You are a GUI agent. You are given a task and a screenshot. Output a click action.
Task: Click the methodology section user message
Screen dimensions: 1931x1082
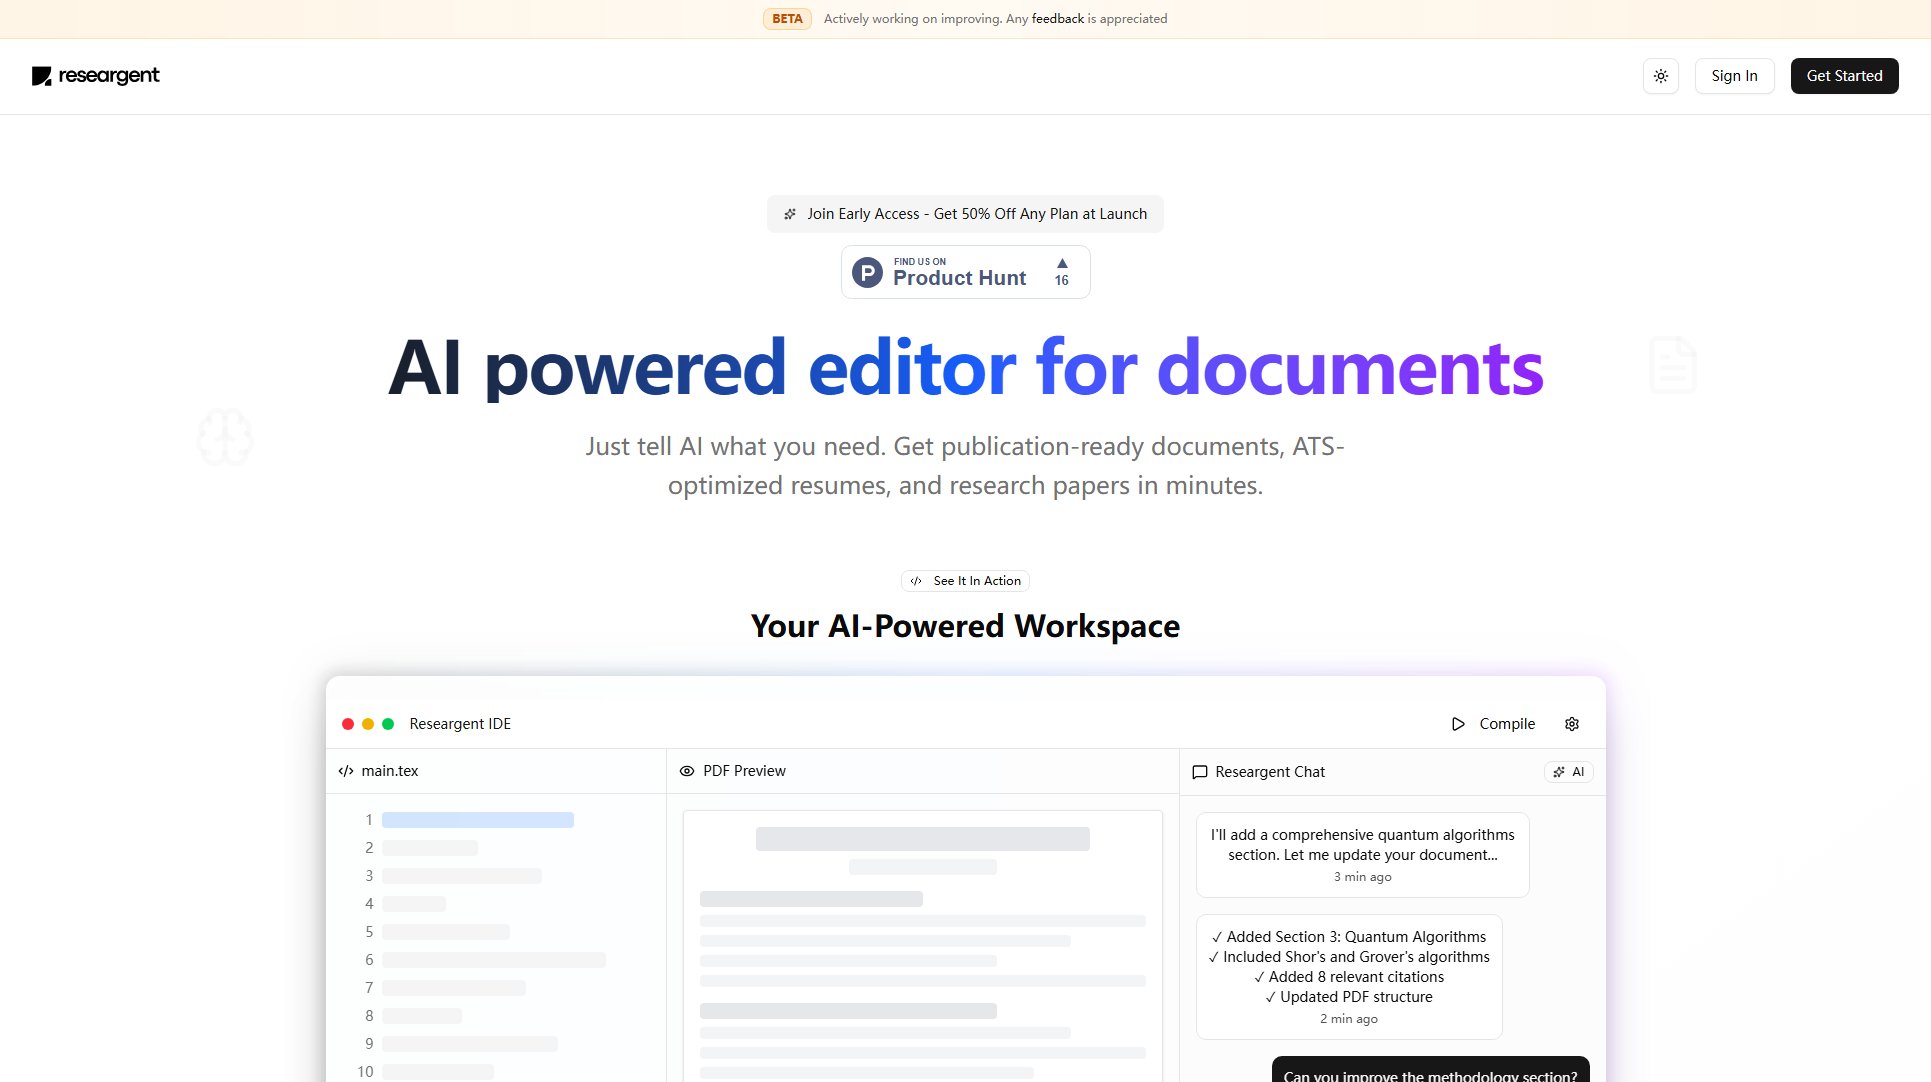click(x=1430, y=1070)
